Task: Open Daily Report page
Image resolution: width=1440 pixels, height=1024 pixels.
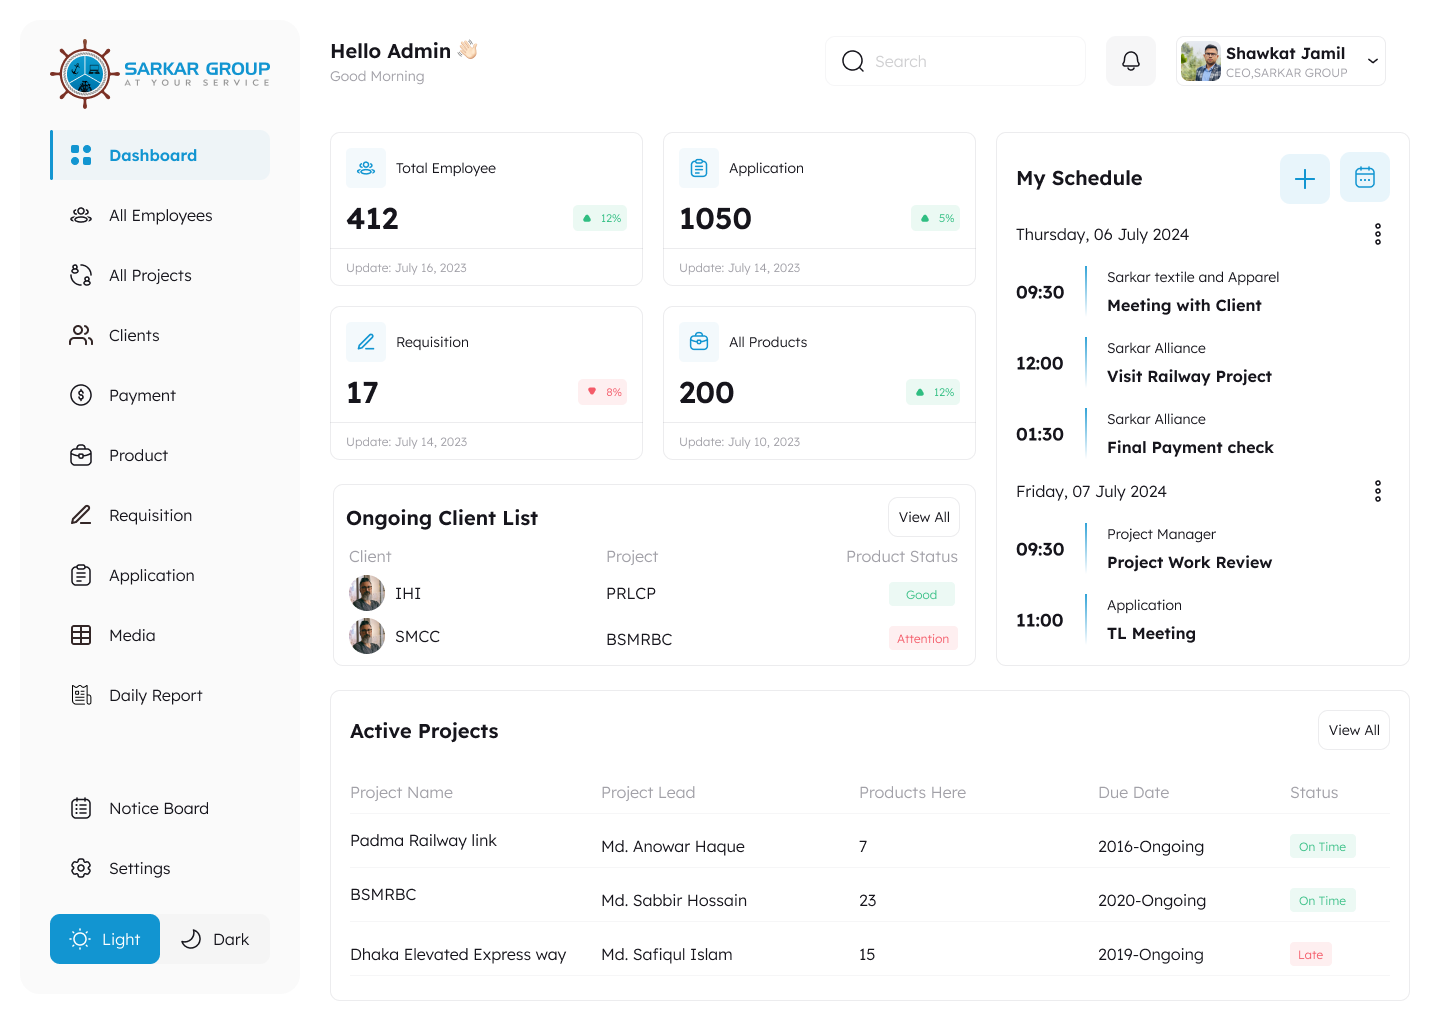Action: [161, 695]
